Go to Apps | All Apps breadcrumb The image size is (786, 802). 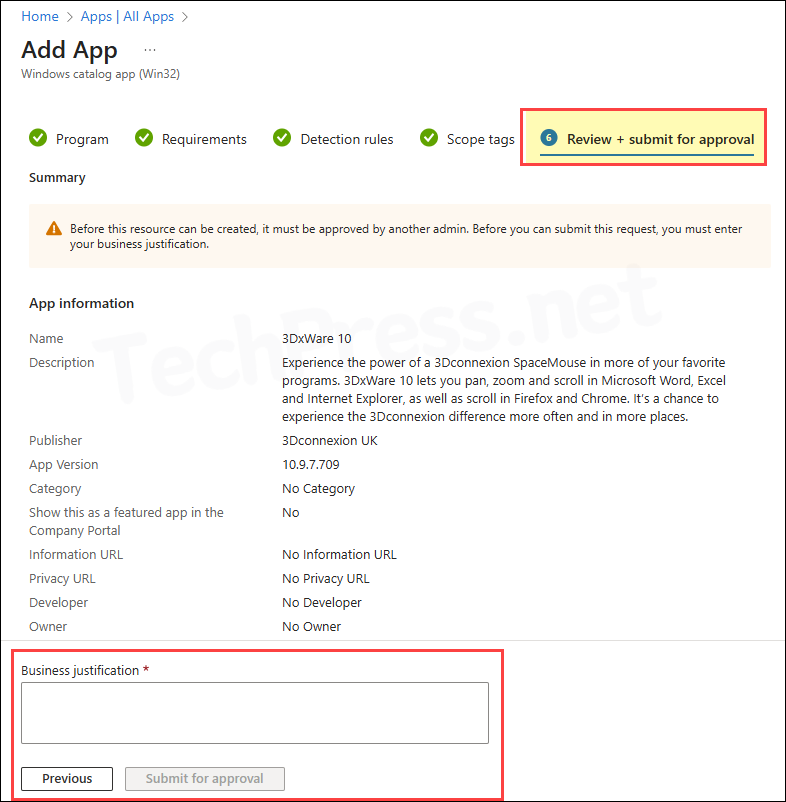click(x=127, y=16)
